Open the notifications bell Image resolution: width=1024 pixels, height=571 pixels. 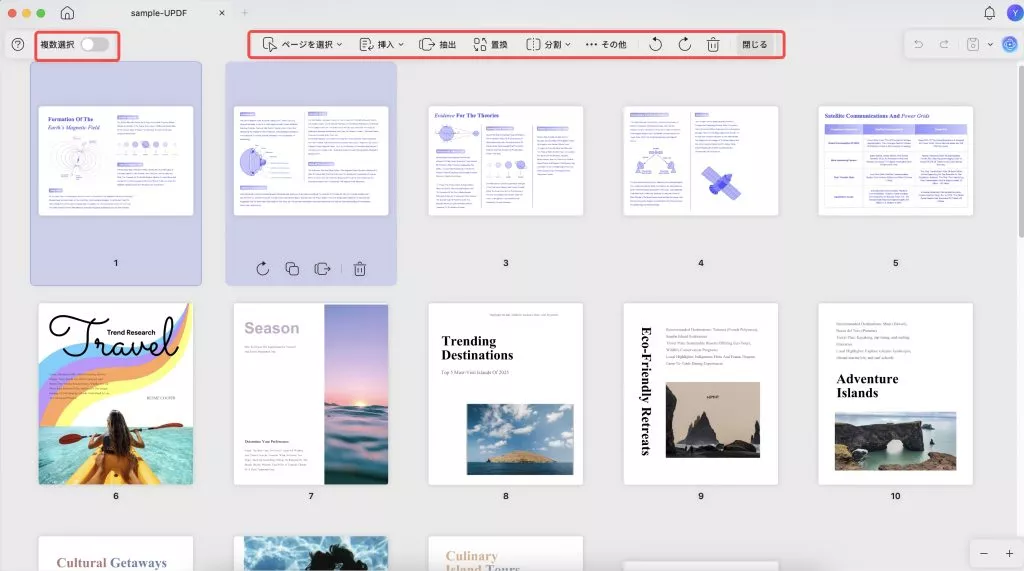pos(989,13)
